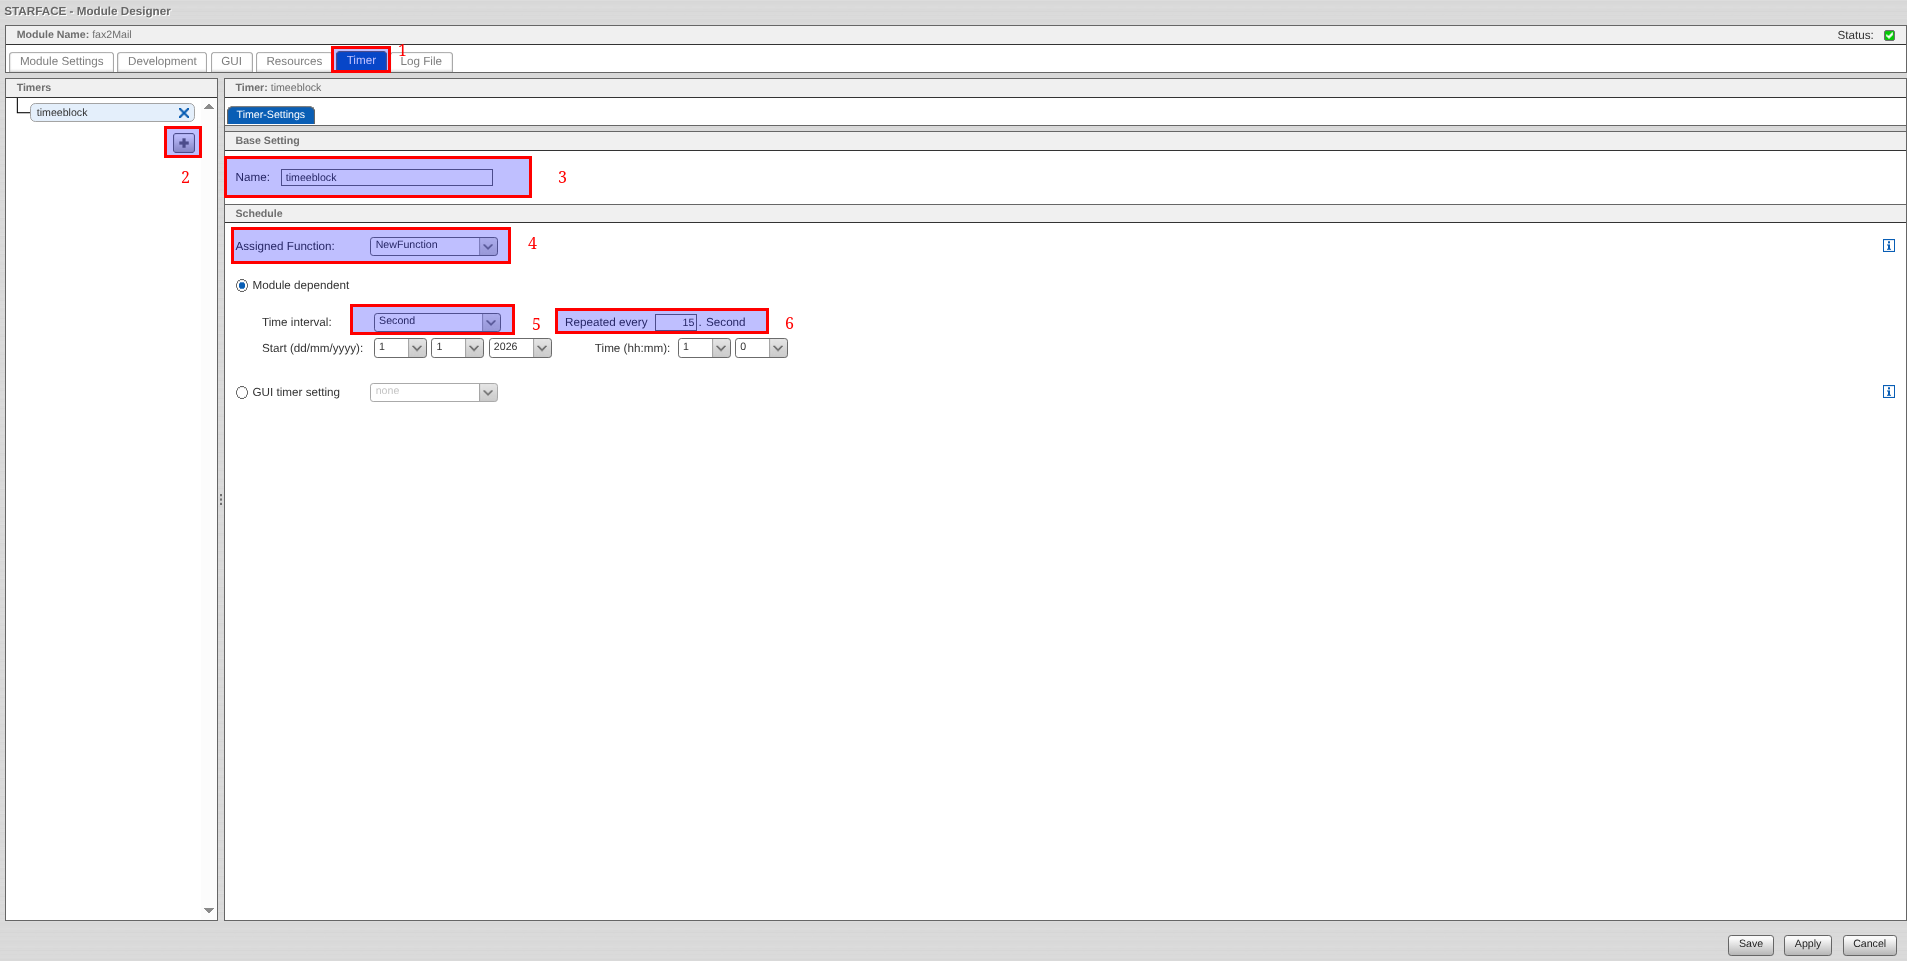The height and width of the screenshot is (961, 1907).
Task: Focus the timer Name input field
Action: (386, 178)
